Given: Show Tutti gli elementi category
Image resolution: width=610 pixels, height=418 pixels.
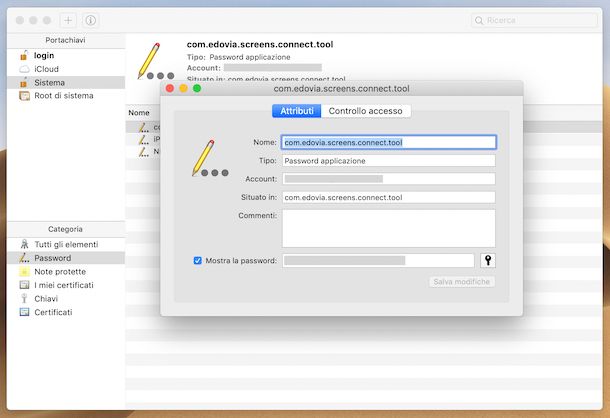Looking at the screenshot, I should pos(66,244).
